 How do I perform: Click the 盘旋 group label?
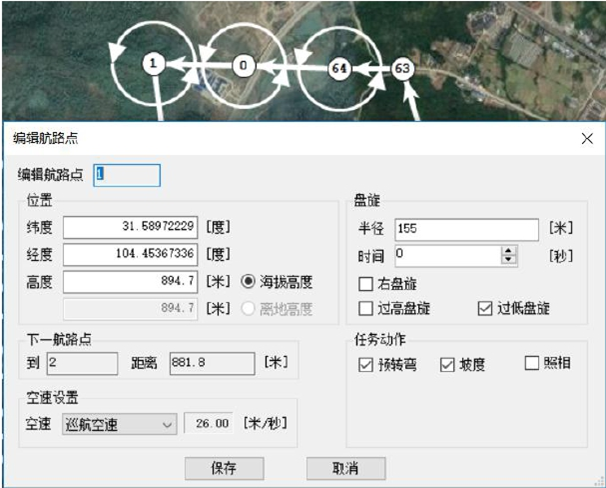[x=367, y=200]
